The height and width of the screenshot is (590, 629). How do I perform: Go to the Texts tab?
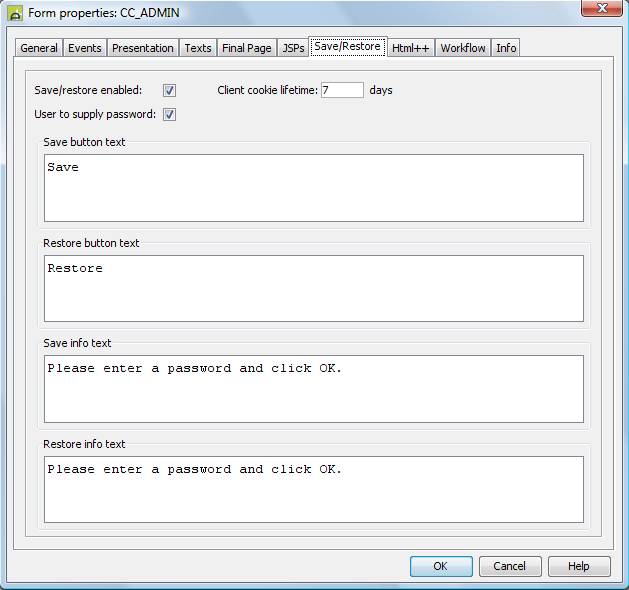click(x=198, y=48)
